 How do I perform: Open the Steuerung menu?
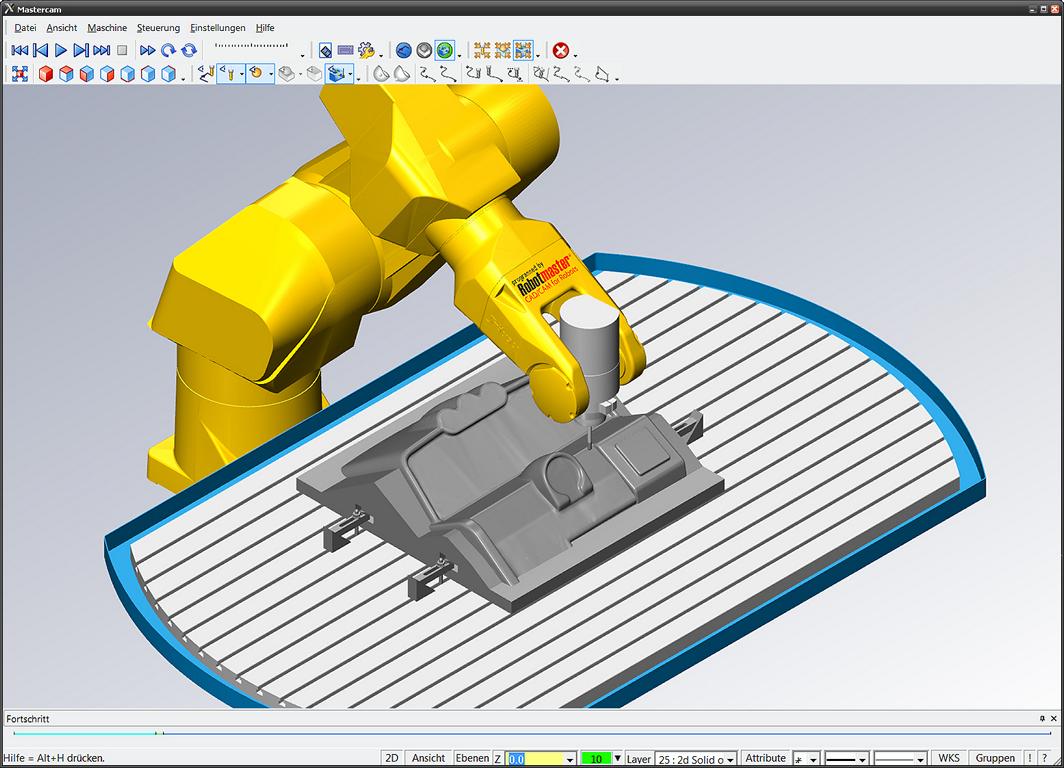pyautogui.click(x=158, y=28)
